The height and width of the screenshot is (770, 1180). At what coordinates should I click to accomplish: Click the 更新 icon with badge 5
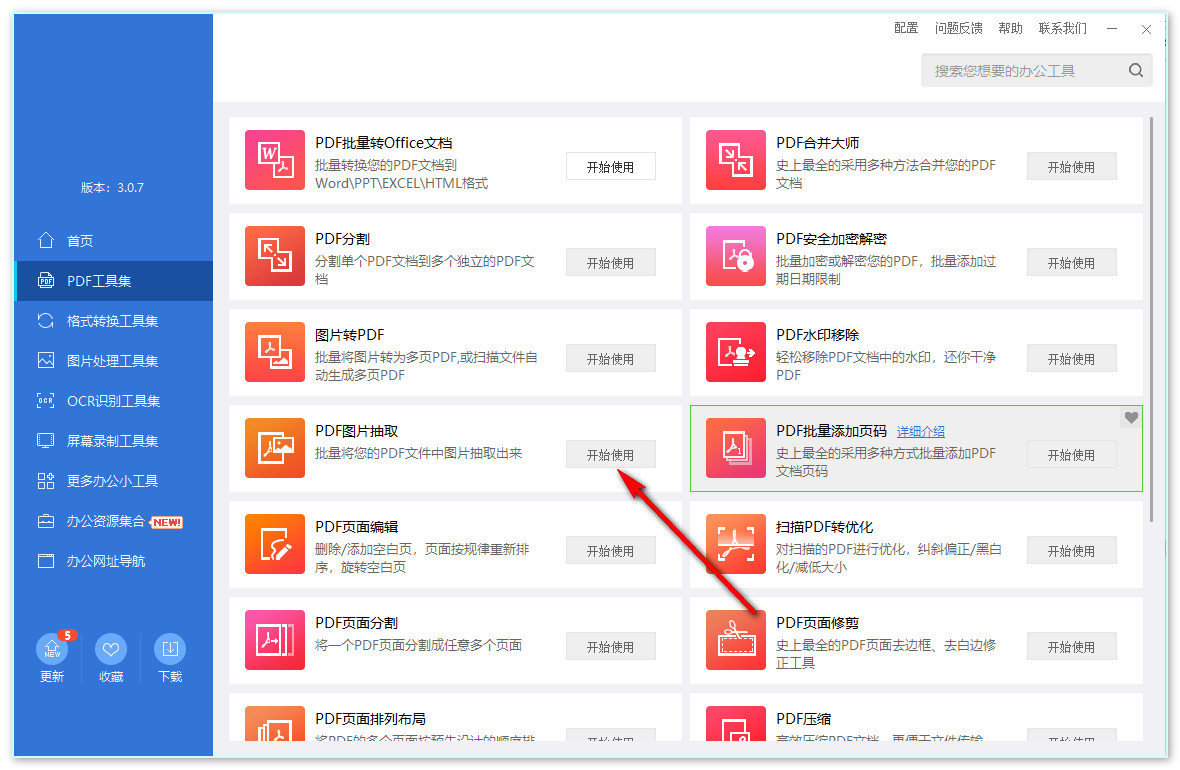tap(53, 649)
